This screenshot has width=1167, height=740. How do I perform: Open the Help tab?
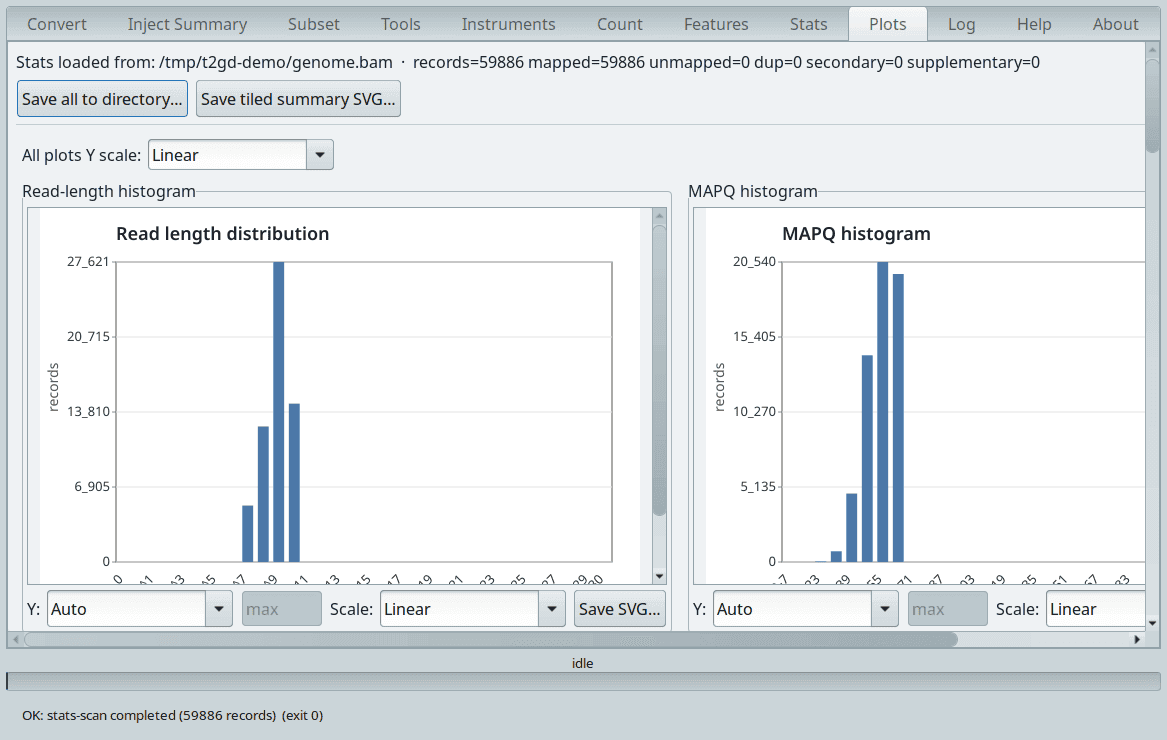click(x=1034, y=25)
